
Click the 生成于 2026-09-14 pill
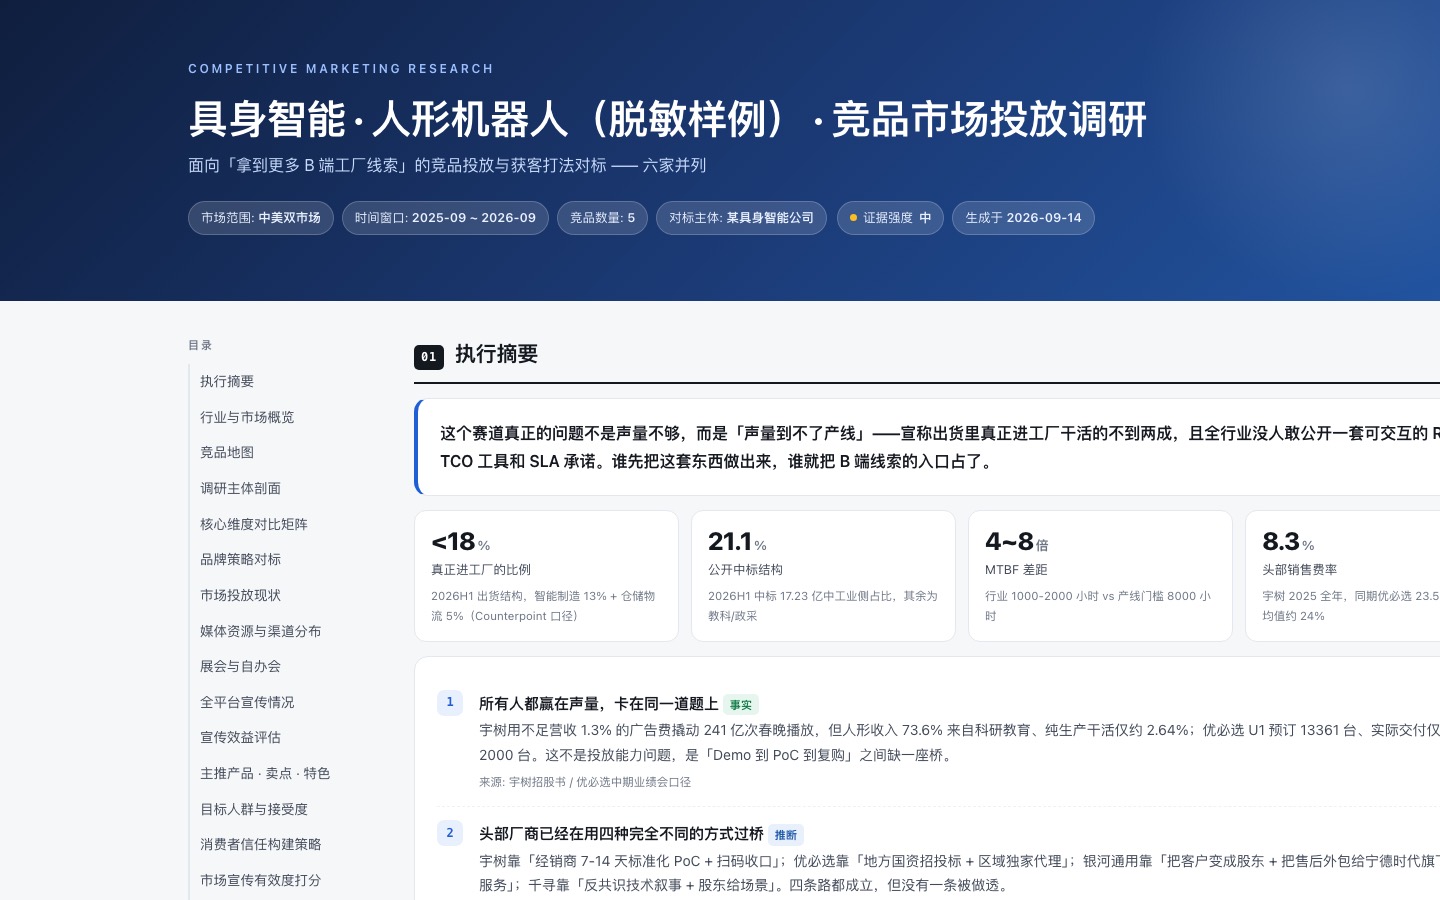(1023, 218)
